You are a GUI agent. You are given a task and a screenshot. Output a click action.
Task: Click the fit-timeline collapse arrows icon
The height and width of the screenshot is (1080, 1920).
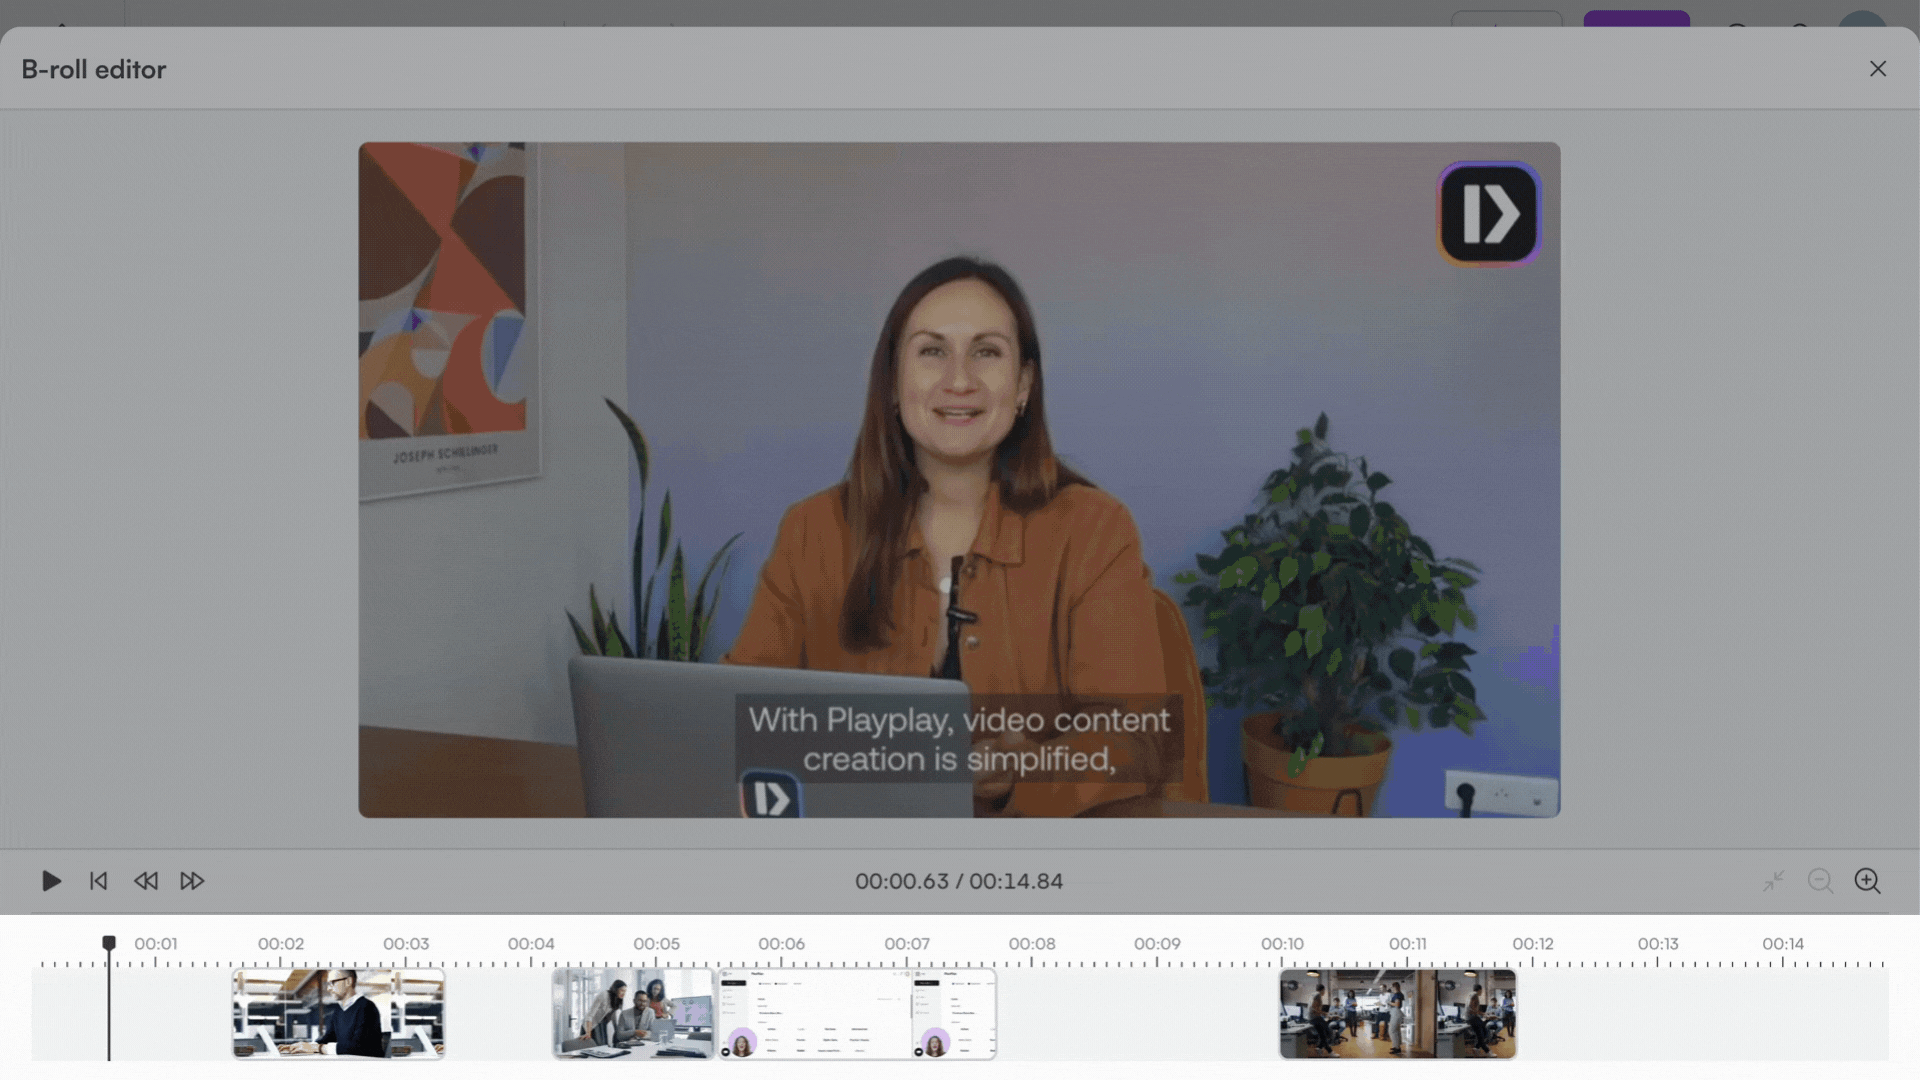click(1773, 881)
